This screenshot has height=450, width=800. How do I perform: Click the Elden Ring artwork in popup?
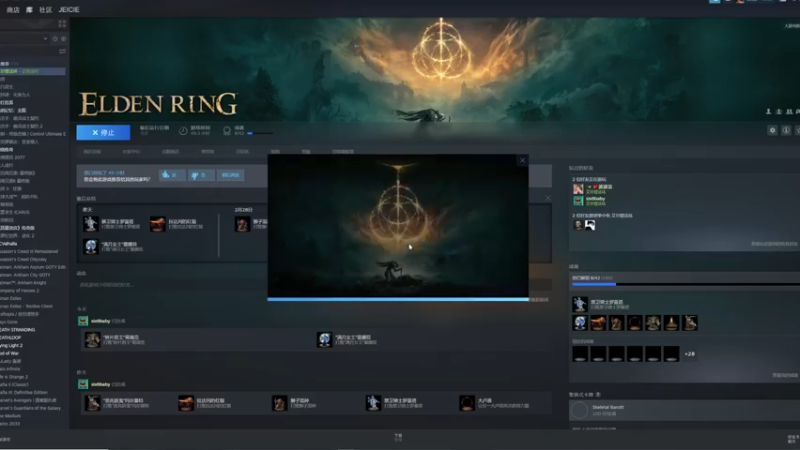point(398,226)
